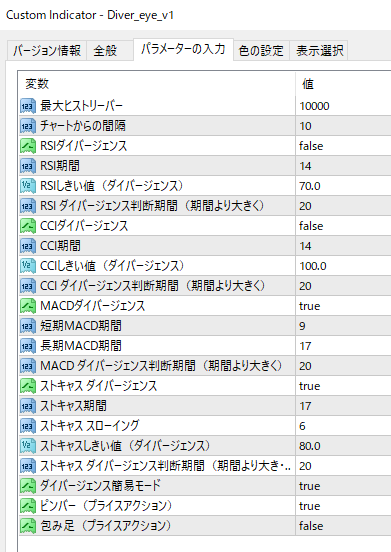Click the integer icon beside 最大ヒストリーバー

coord(28,106)
